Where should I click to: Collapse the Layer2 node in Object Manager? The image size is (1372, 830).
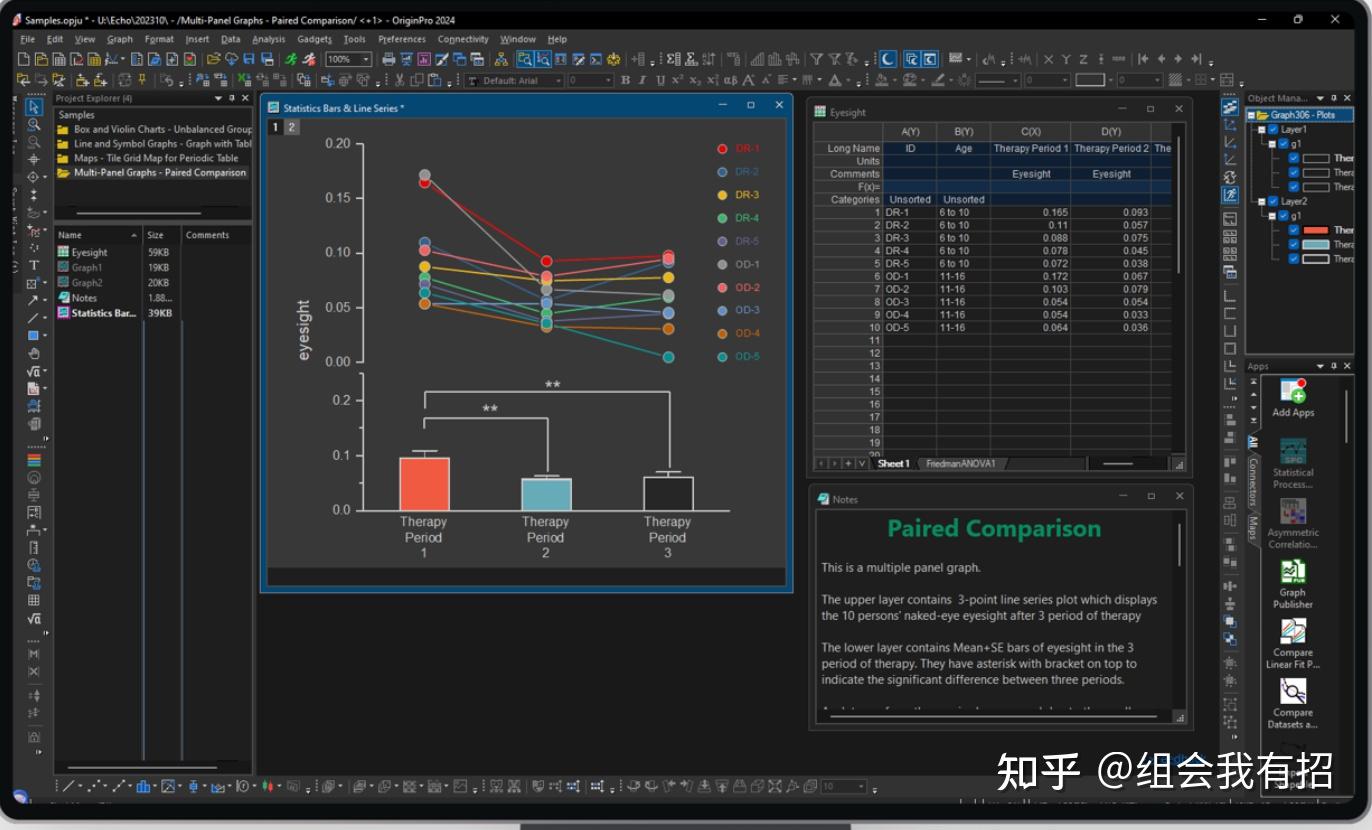coord(1262,201)
